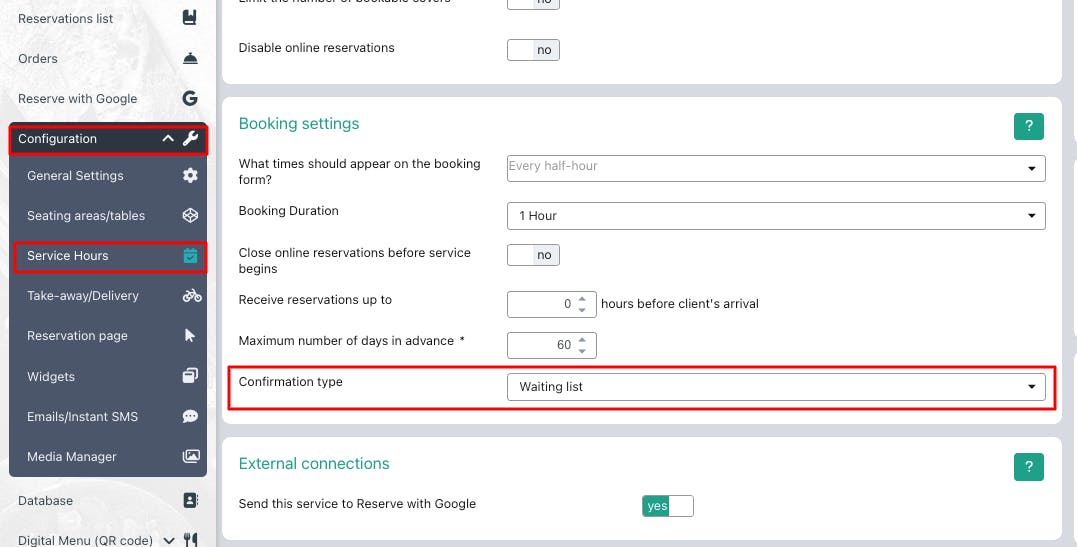1077x547 pixels.
Task: Click the Take-away/Delivery bicycle icon
Action: 192,295
